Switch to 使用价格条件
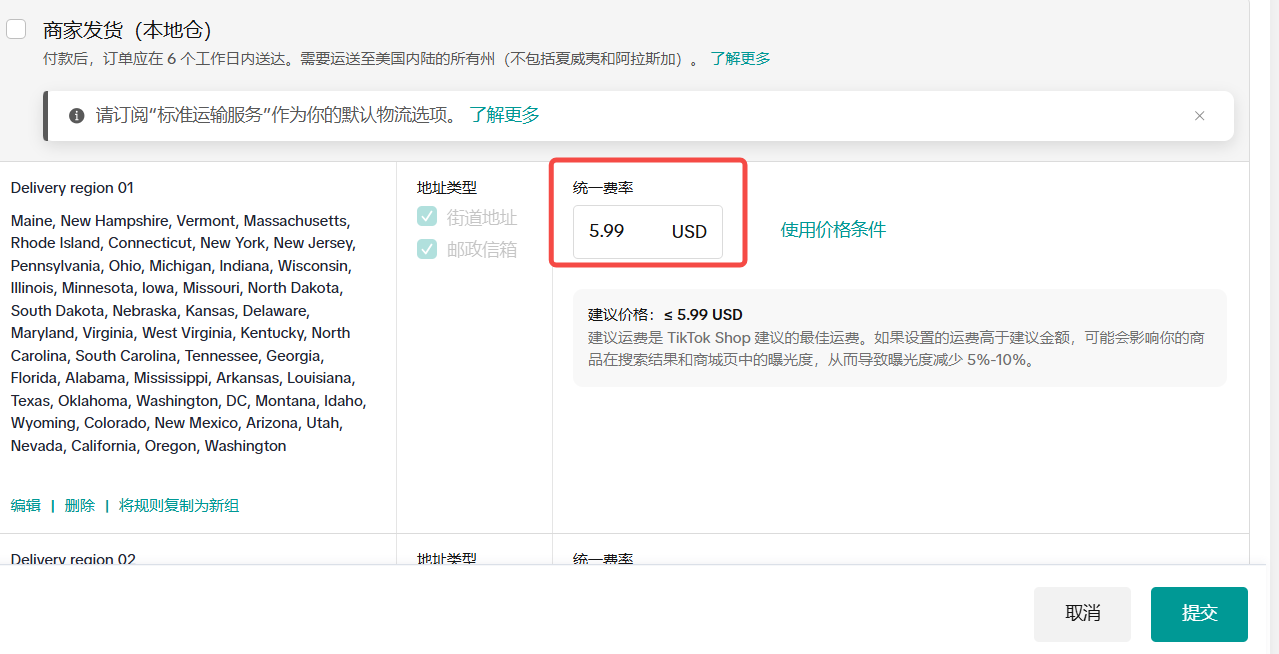 [x=833, y=230]
